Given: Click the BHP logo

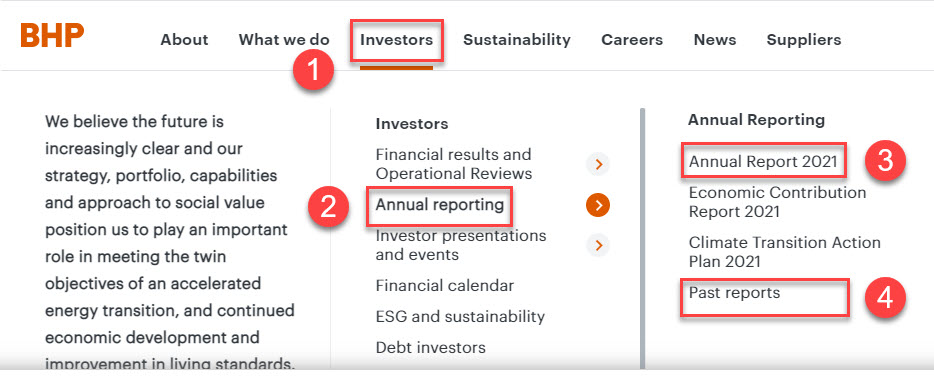Looking at the screenshot, I should pyautogui.click(x=52, y=36).
